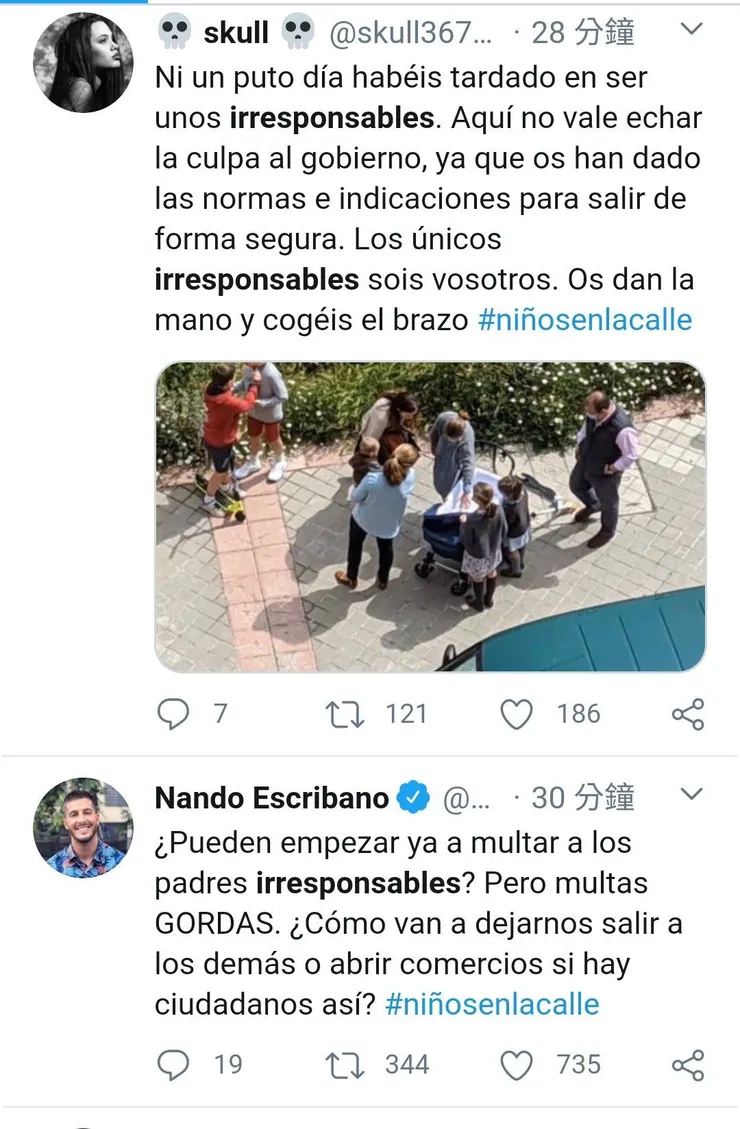Open #niñosenlacalle hashtag in Nando's tweet
The width and height of the screenshot is (740, 1129).
point(492,1004)
